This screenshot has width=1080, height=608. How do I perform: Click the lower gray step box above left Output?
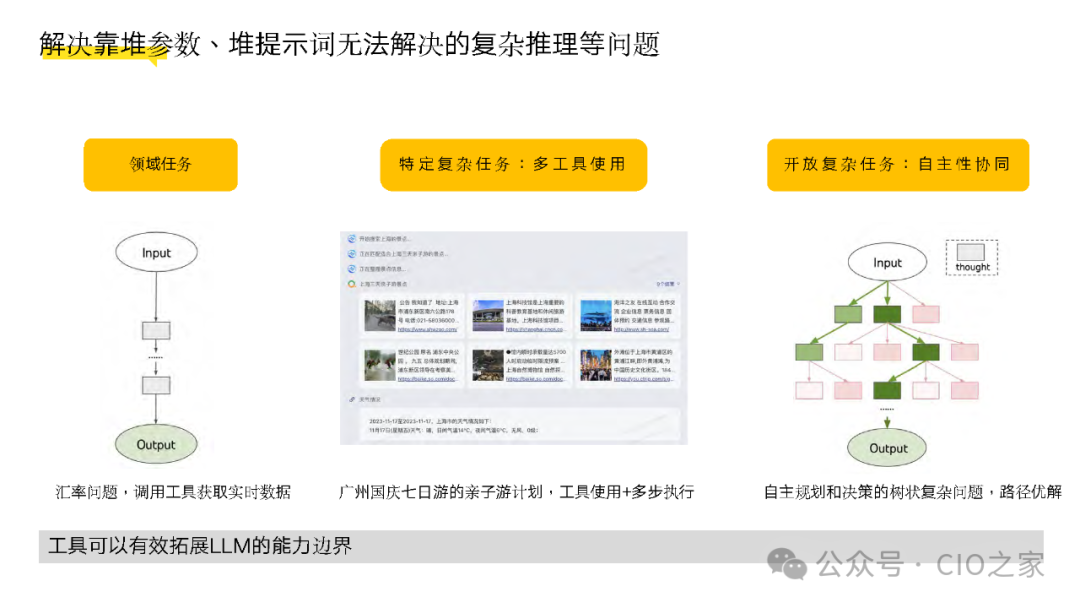(156, 385)
